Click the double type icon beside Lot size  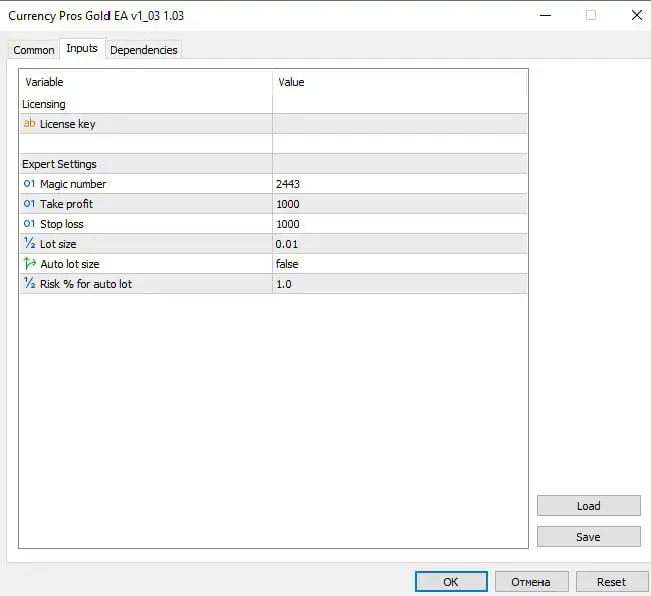coord(29,244)
